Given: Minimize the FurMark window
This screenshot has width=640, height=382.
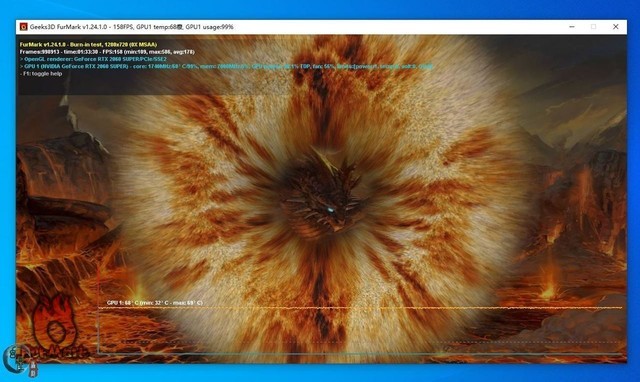Looking at the screenshot, I should [572, 27].
